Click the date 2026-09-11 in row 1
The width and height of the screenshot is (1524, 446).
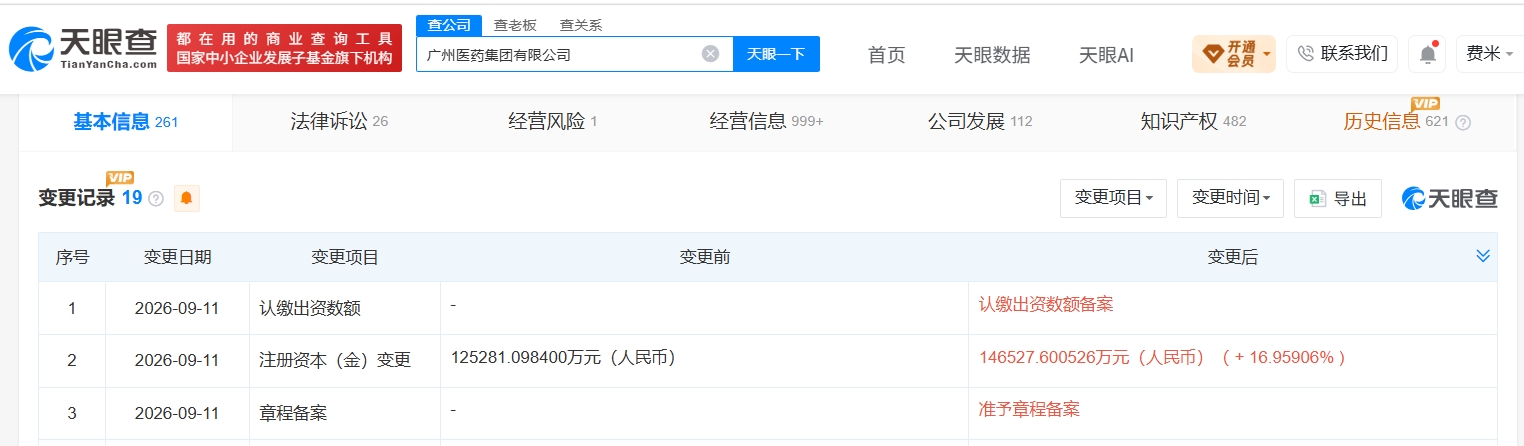pyautogui.click(x=177, y=308)
